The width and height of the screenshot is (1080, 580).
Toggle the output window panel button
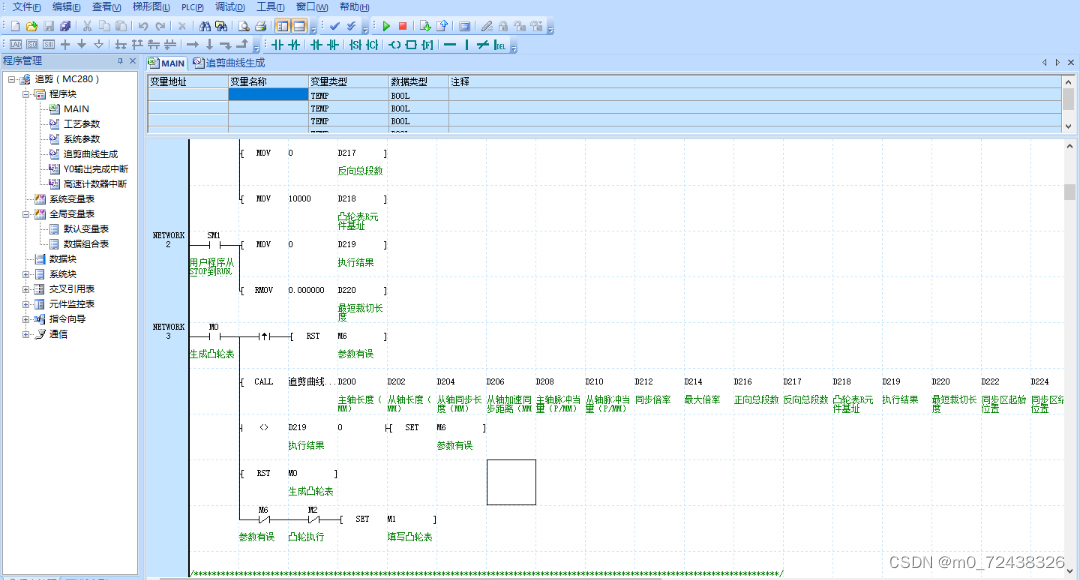pos(299,26)
